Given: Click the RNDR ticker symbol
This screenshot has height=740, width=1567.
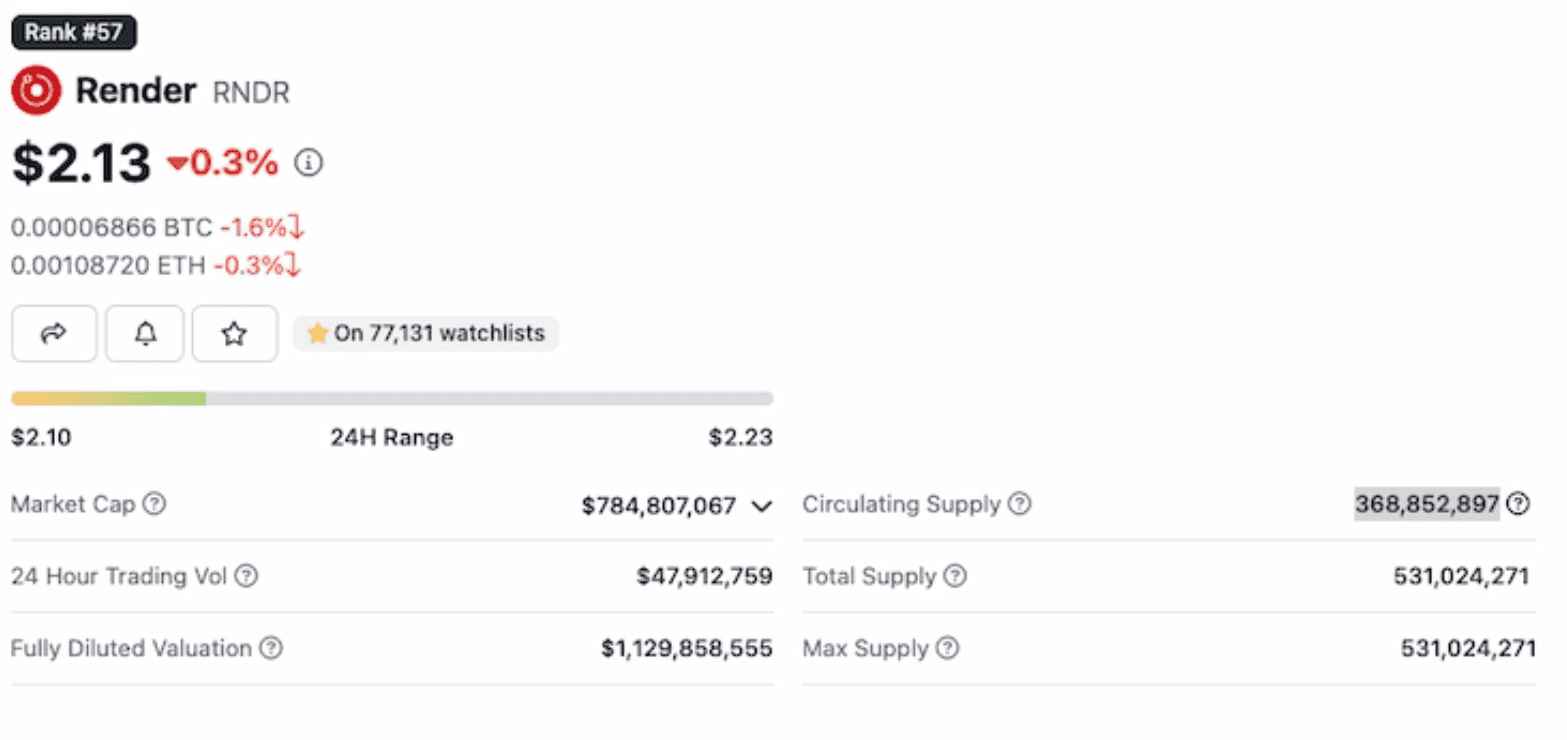Looking at the screenshot, I should pos(251,93).
